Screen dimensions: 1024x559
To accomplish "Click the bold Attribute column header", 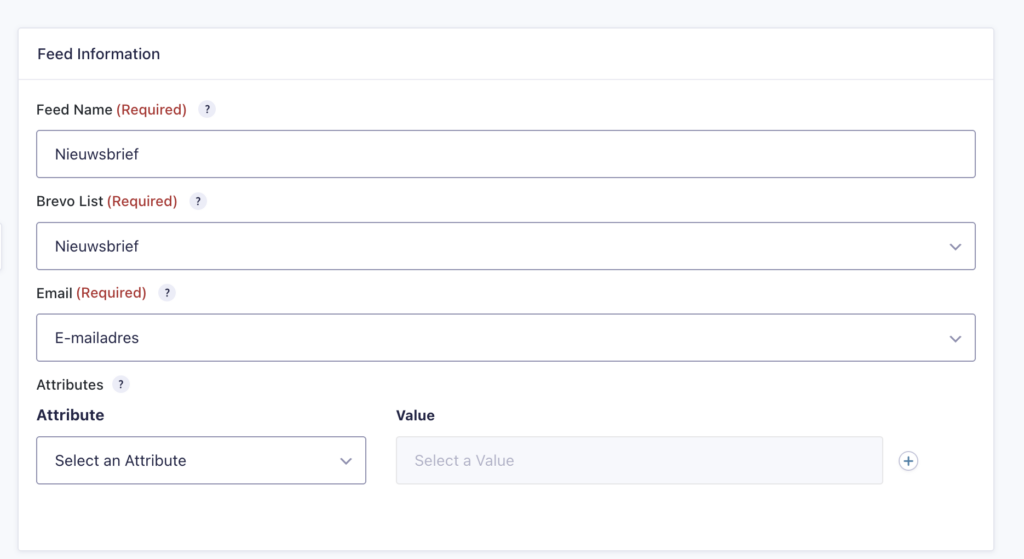I will 70,415.
